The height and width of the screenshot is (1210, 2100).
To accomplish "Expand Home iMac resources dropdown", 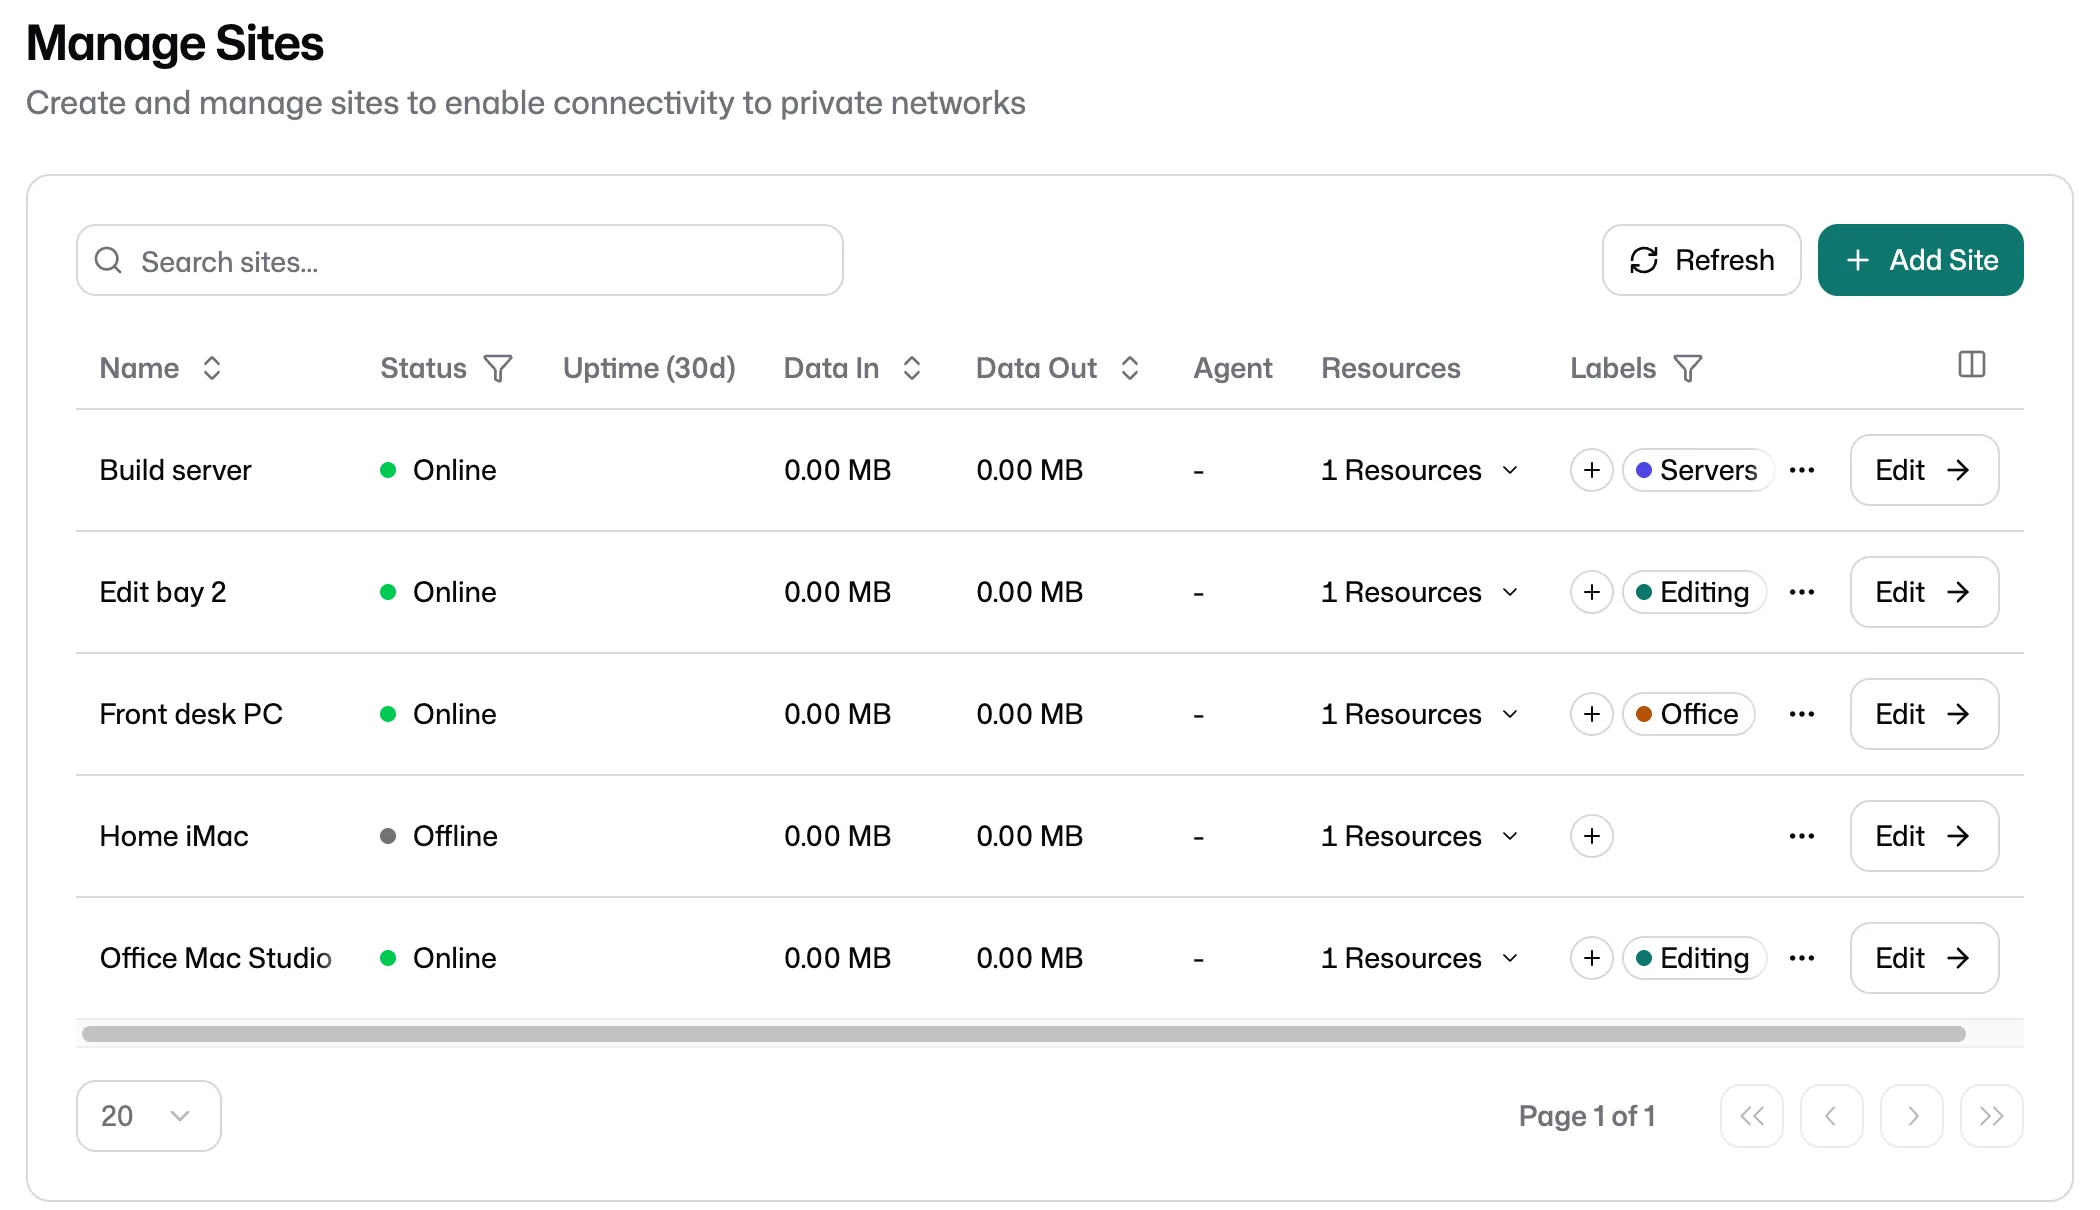I will [1420, 836].
